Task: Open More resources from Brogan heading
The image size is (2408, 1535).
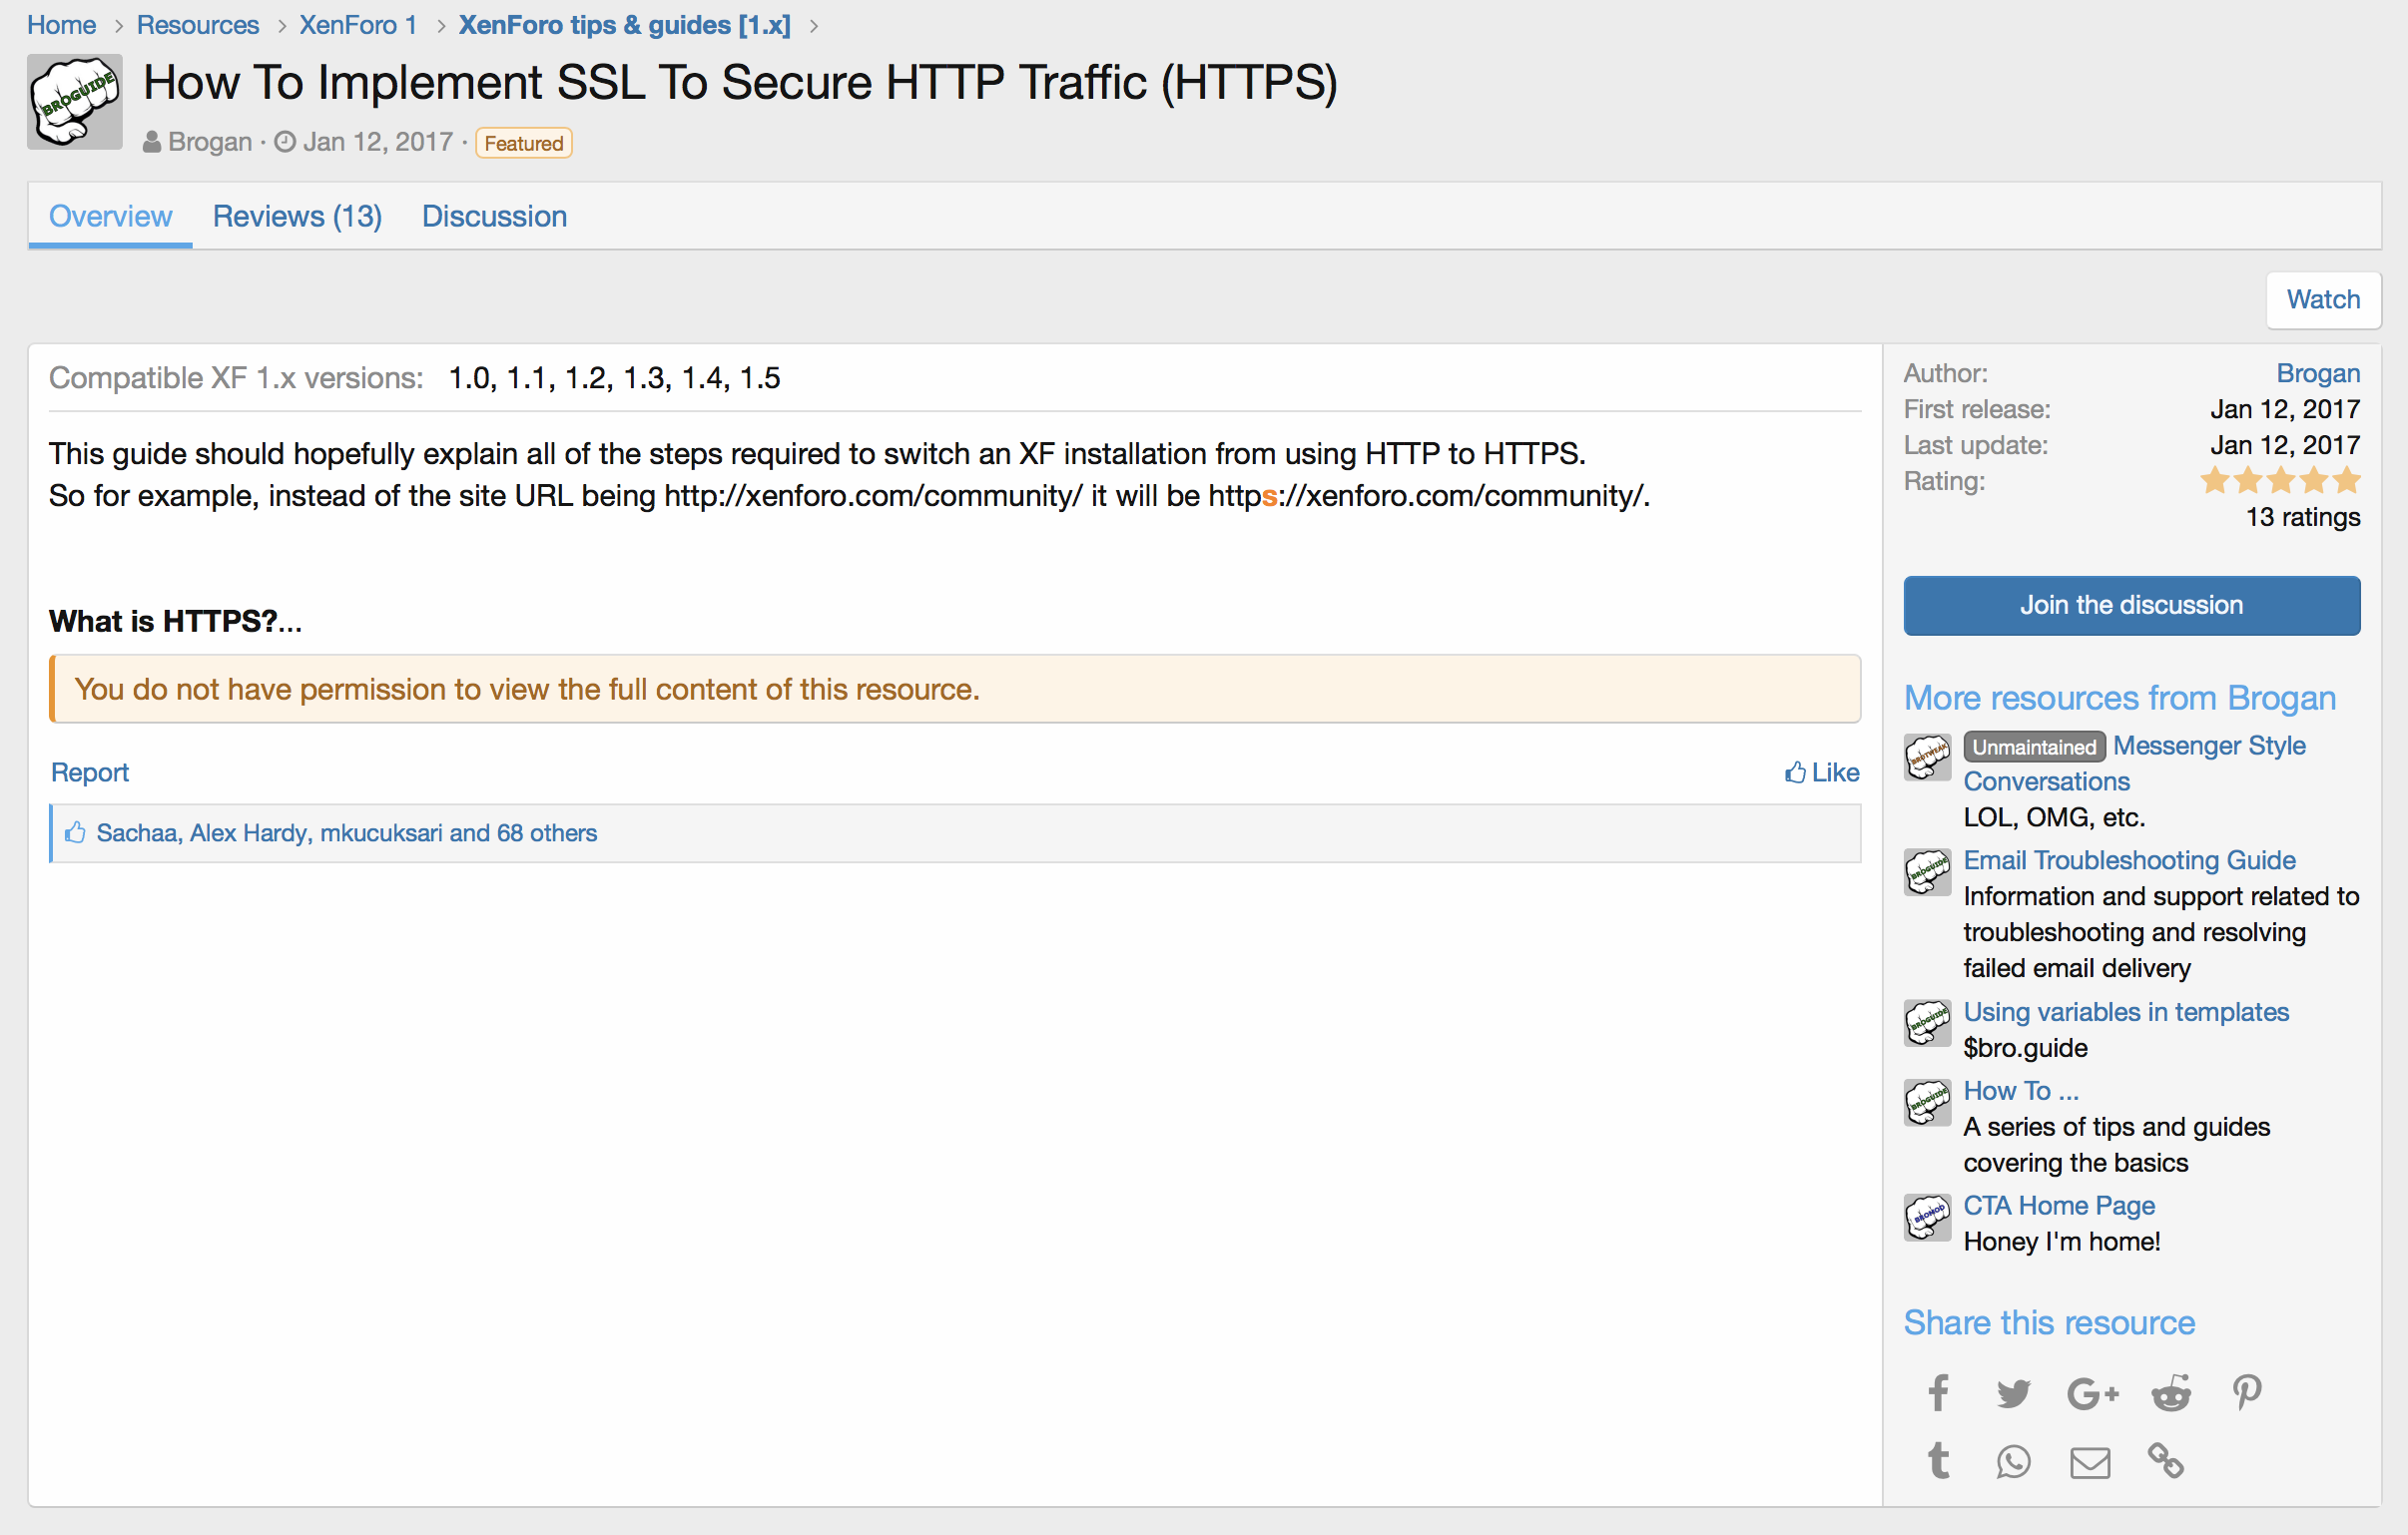Action: point(2119,697)
